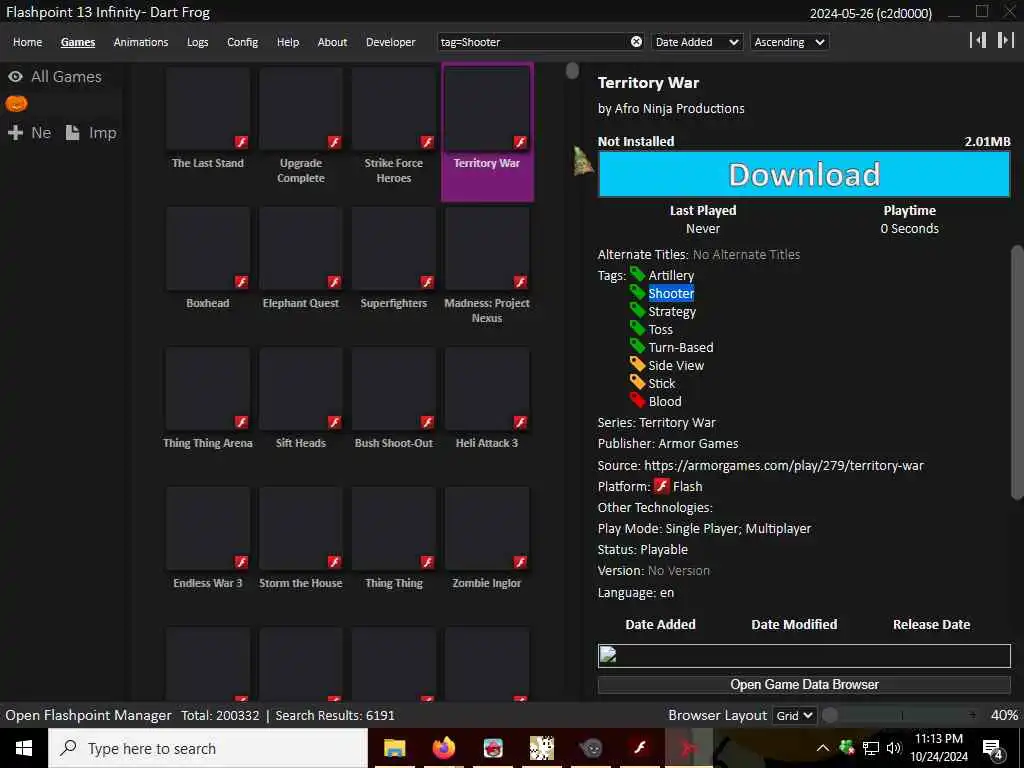Image resolution: width=1024 pixels, height=768 pixels.
Task: Open the Ascending order dropdown
Action: point(790,42)
